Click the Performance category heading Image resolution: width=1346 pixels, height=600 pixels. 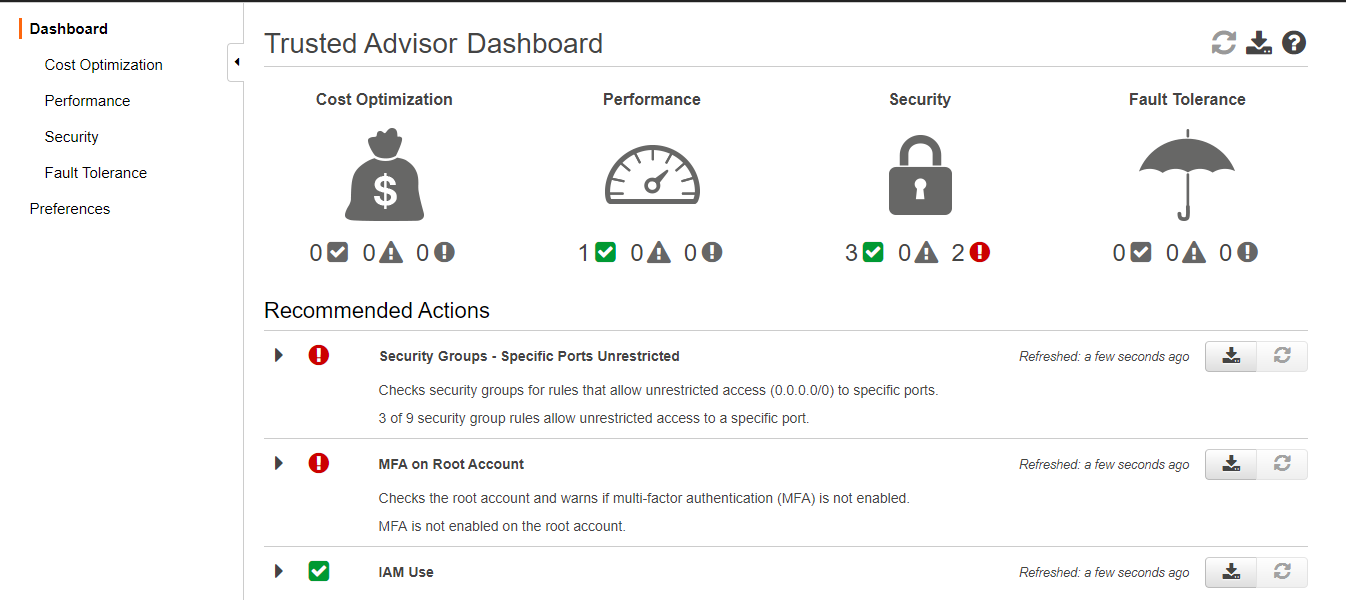pos(652,100)
